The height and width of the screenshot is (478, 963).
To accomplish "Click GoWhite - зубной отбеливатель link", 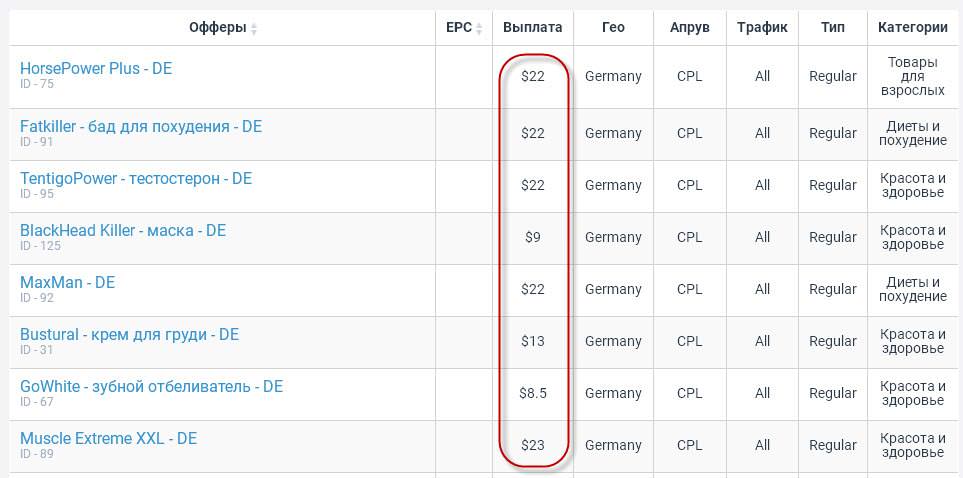I will pos(152,387).
